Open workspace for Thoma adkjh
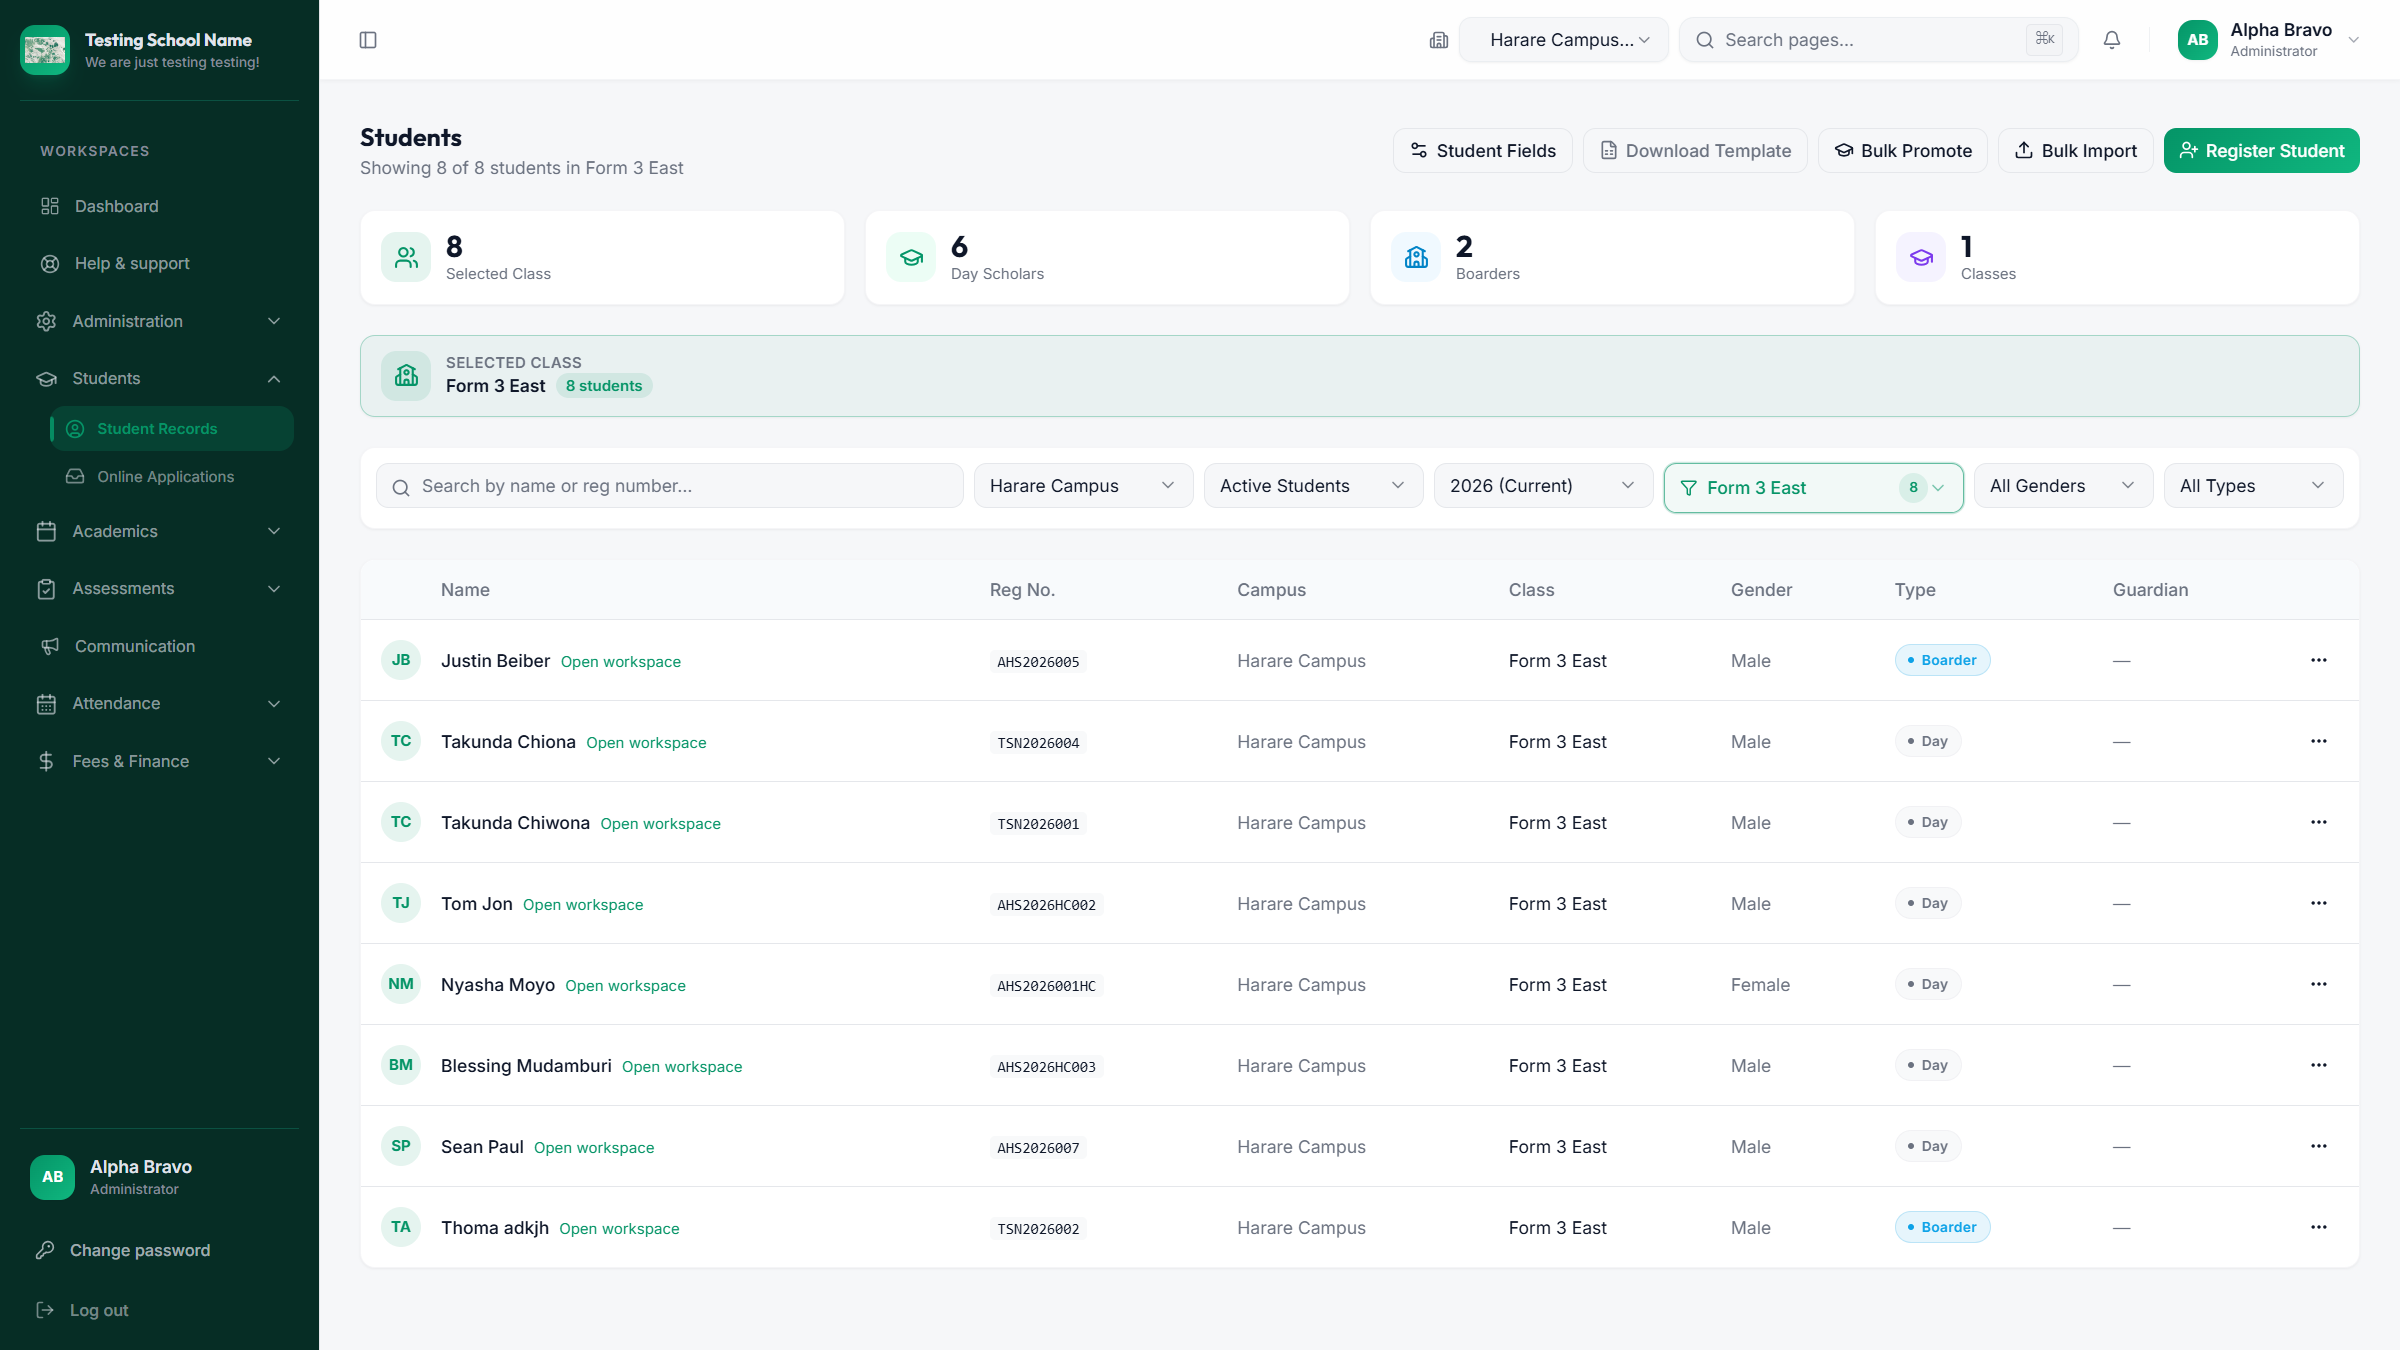Image resolution: width=2400 pixels, height=1350 pixels. tap(619, 1229)
